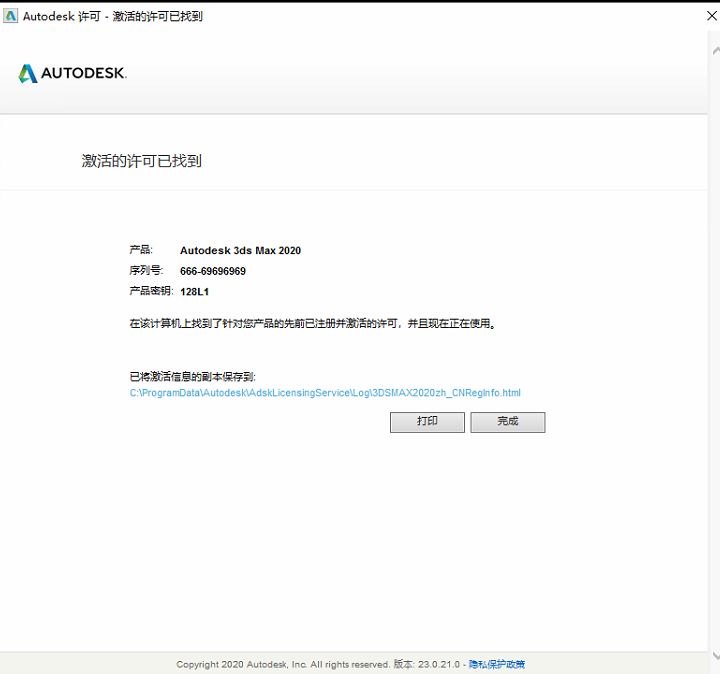Open the 隐私保护政策 privacy policy link
This screenshot has height=674, width=720.
[497, 664]
